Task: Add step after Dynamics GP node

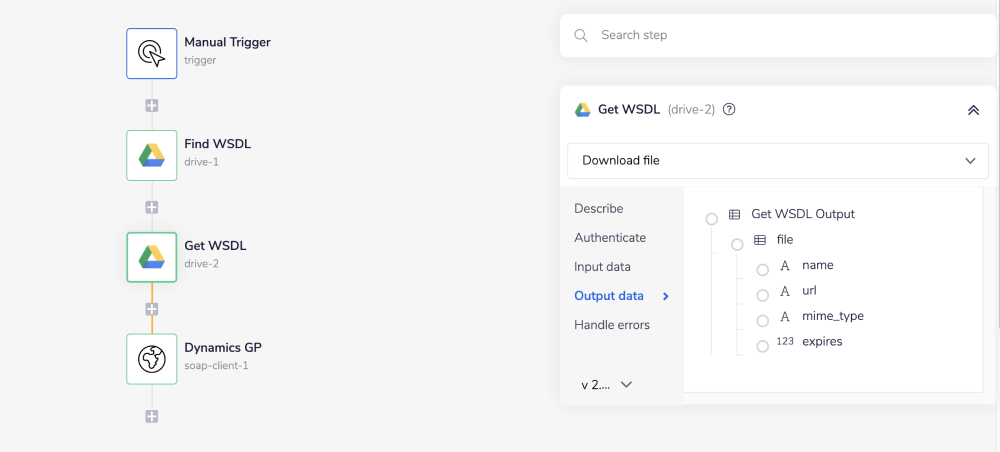Action: tap(152, 416)
